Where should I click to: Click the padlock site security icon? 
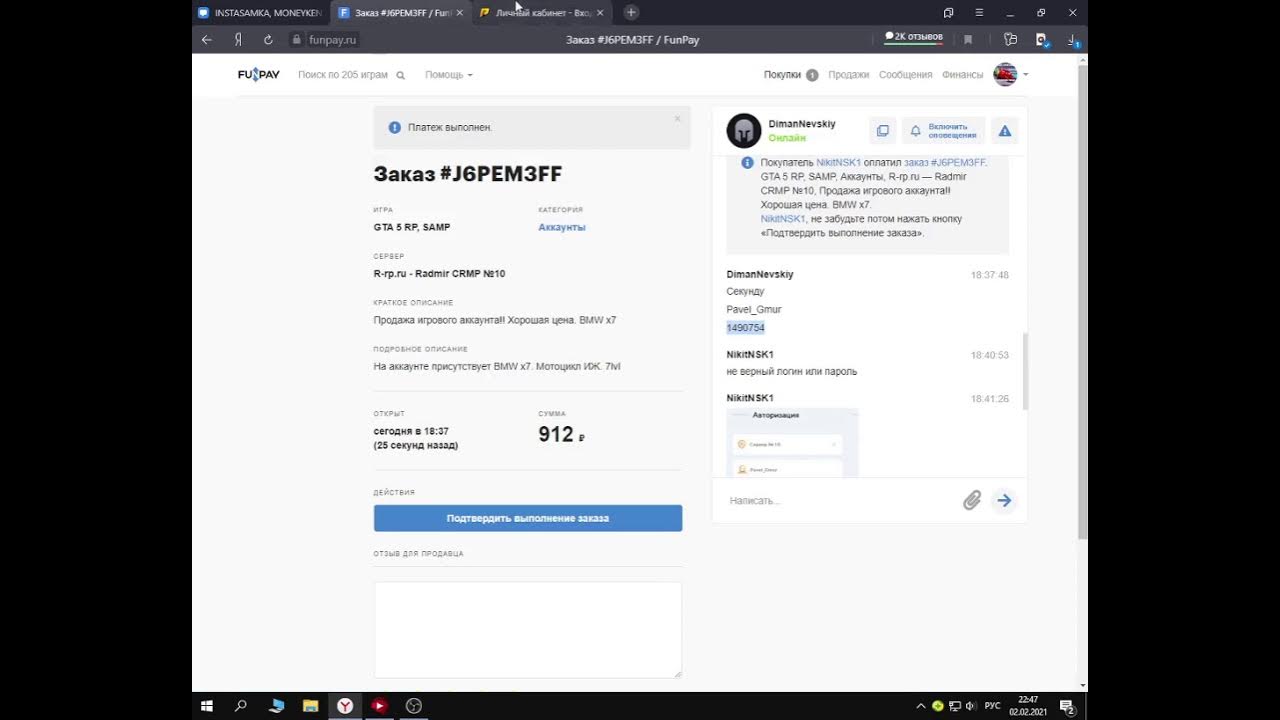click(x=296, y=40)
